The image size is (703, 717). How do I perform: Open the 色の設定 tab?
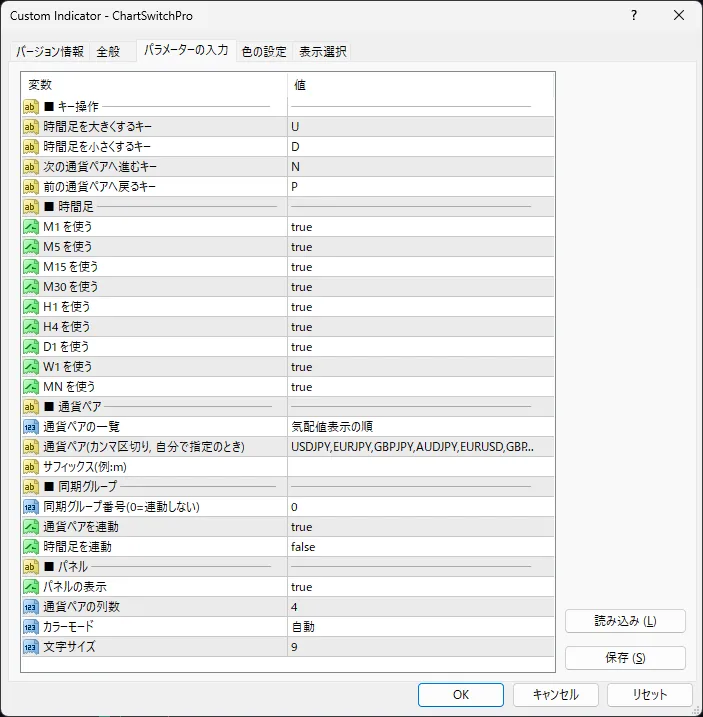tap(264, 51)
